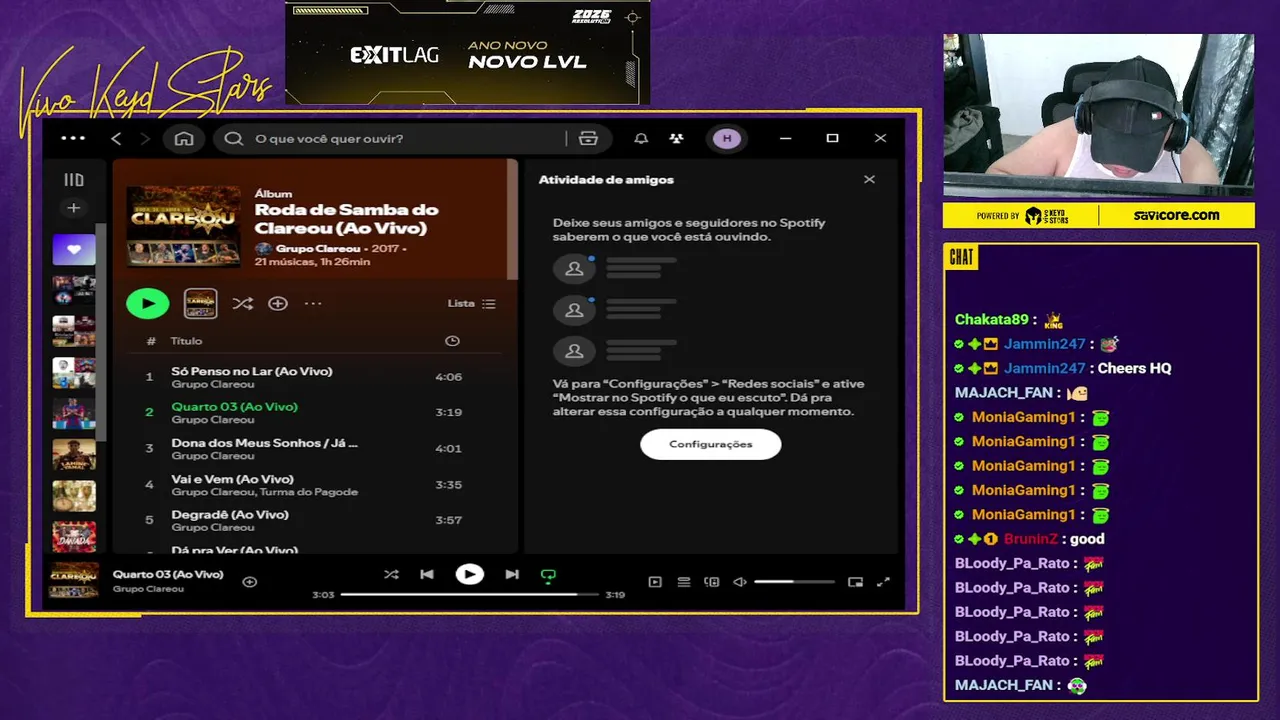This screenshot has height=720, width=1280.
Task: Open the Browse icon in the search bar
Action: (588, 138)
